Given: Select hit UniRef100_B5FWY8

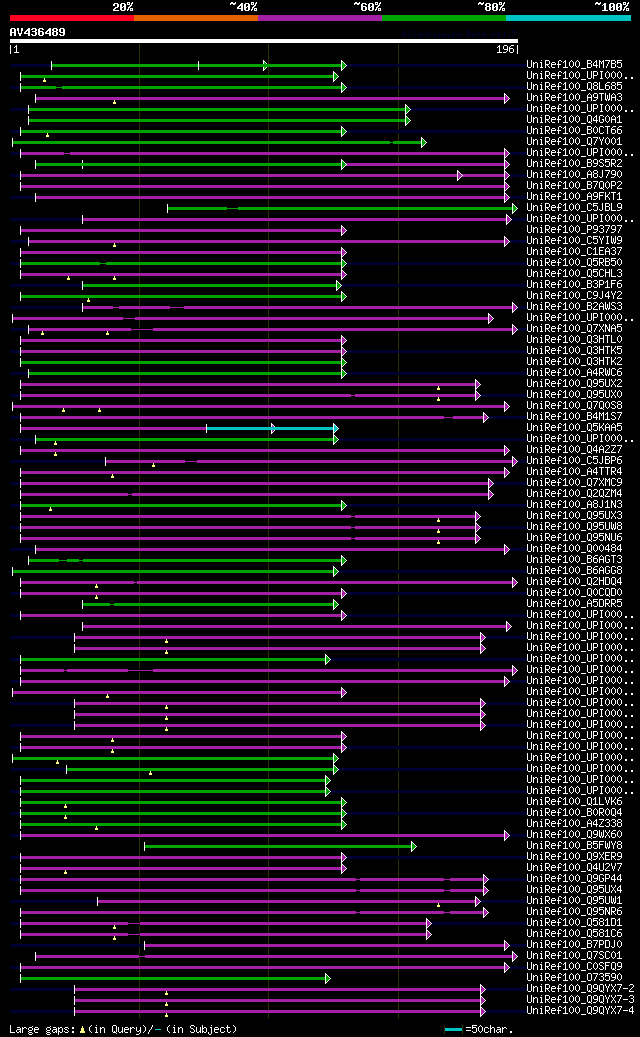Looking at the screenshot, I should click(574, 845).
